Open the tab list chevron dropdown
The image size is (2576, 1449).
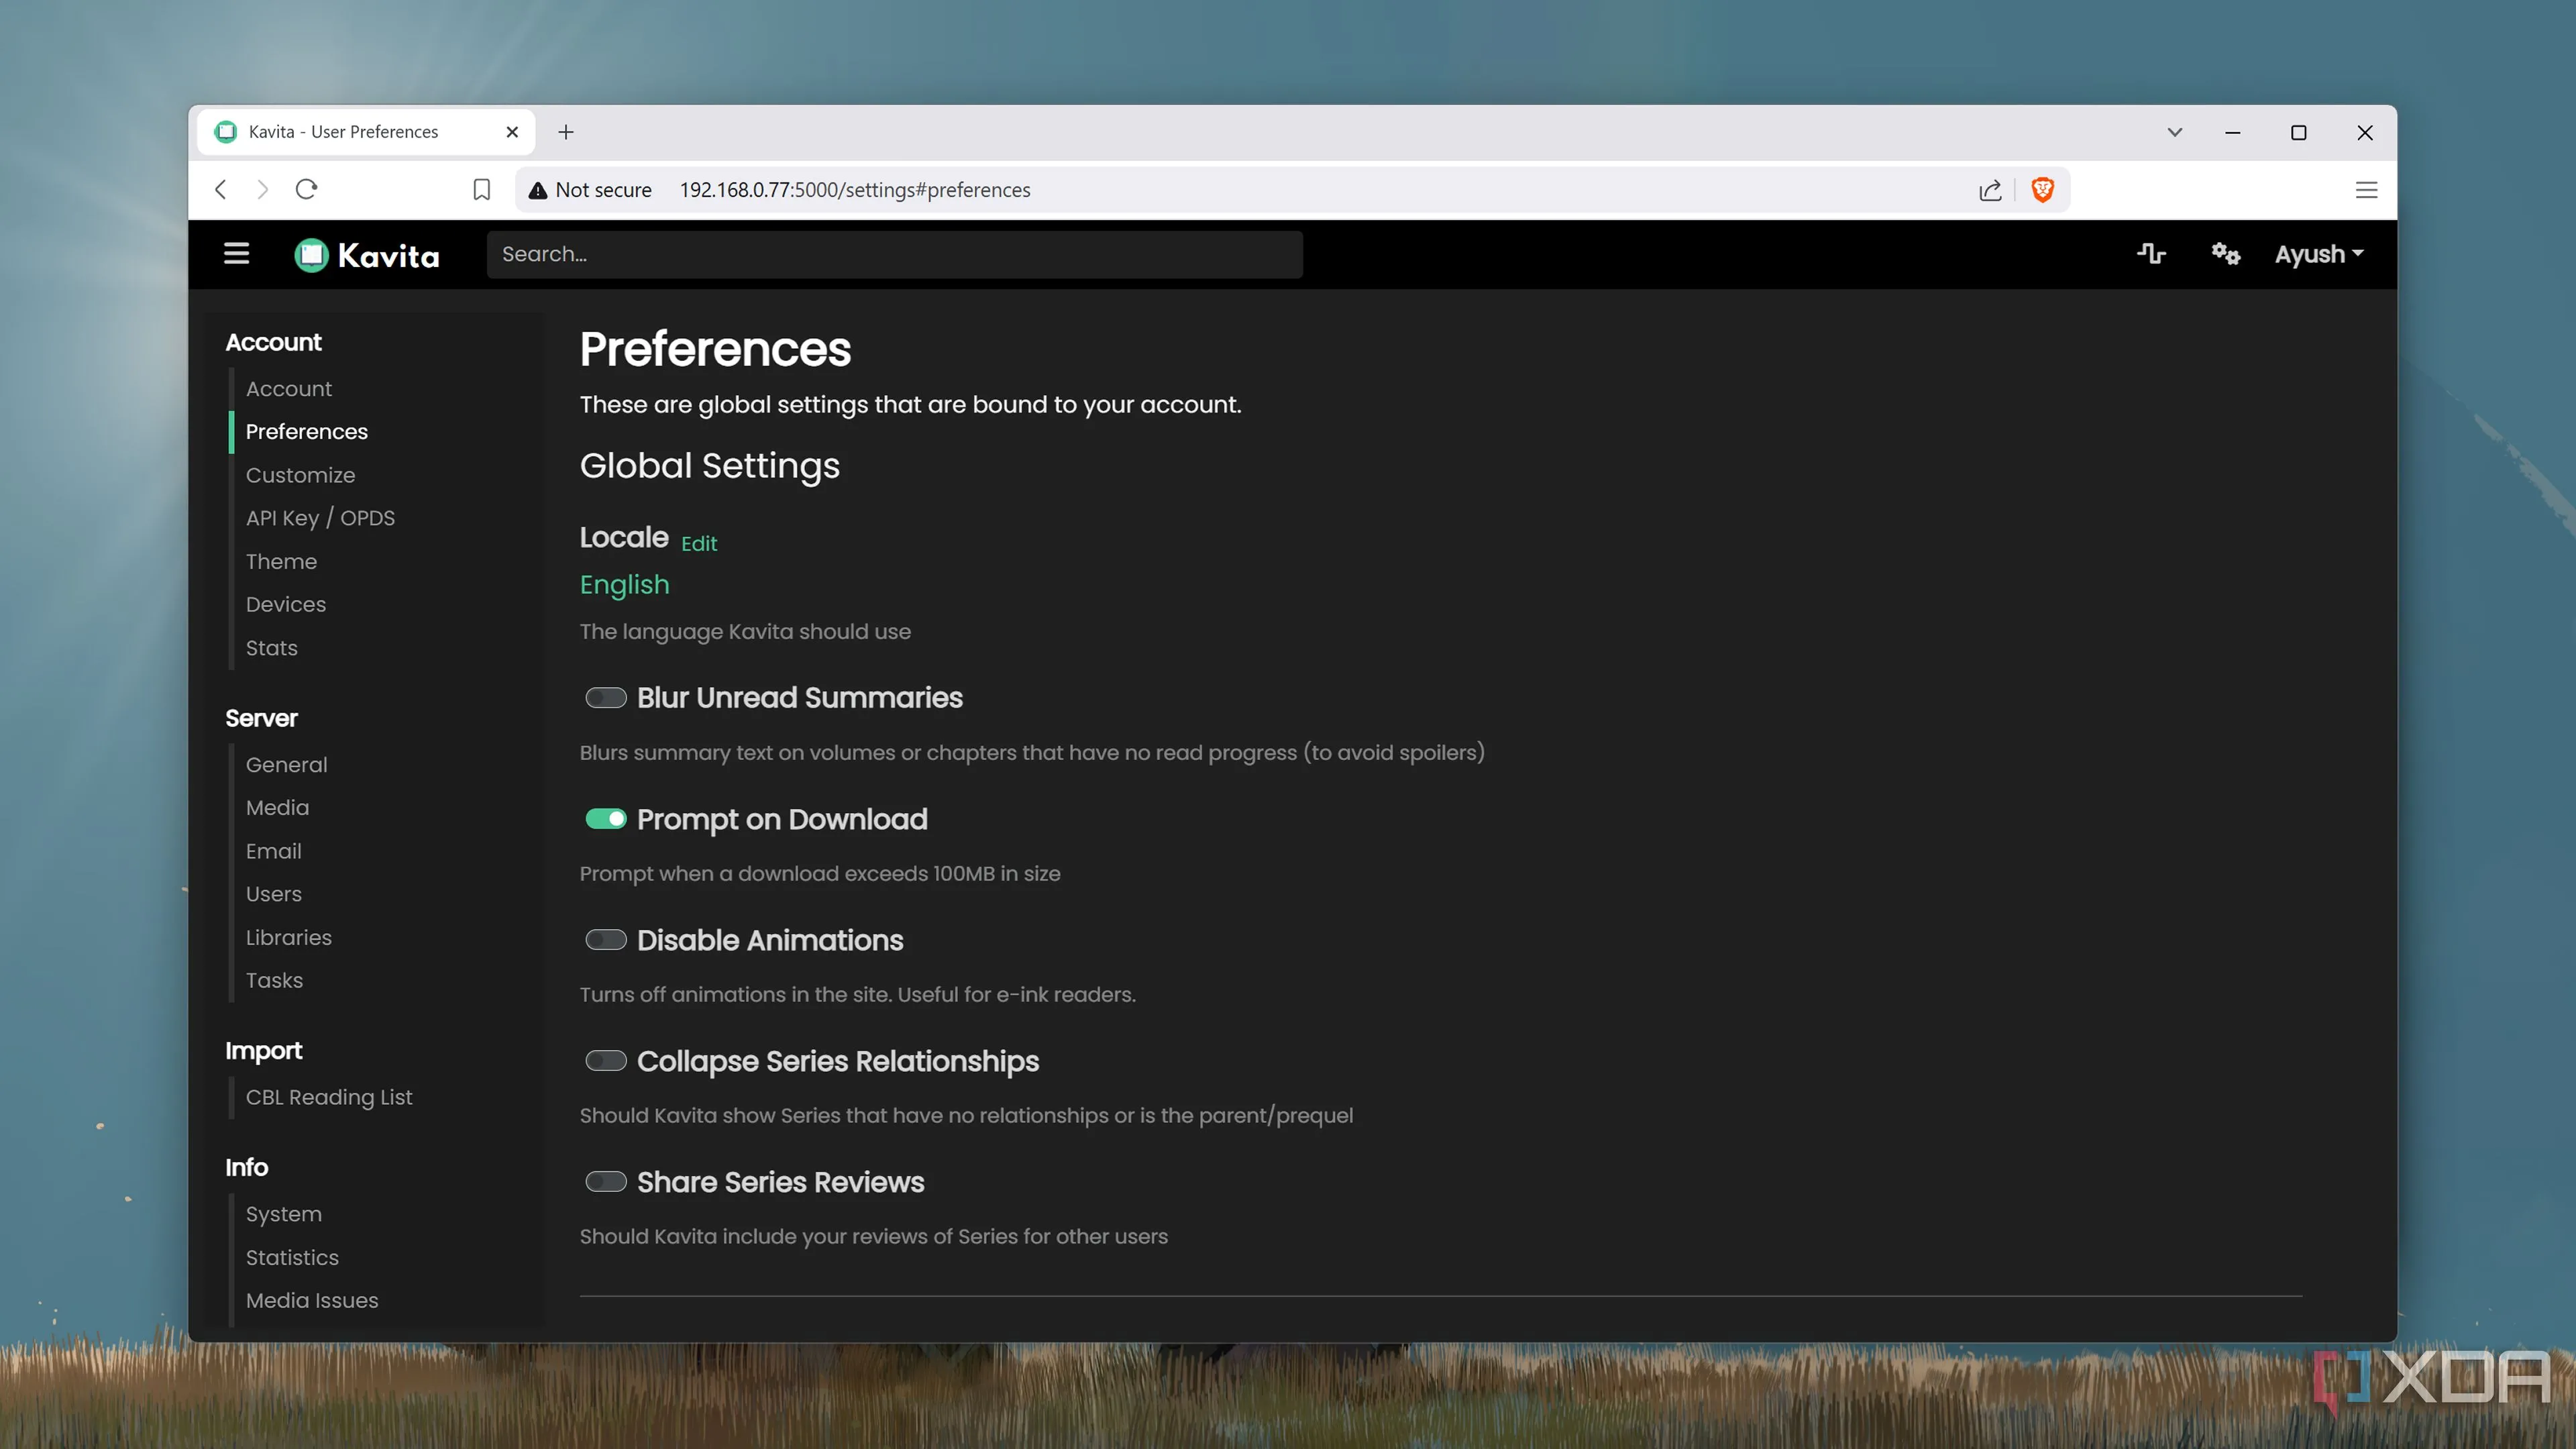click(x=2174, y=132)
